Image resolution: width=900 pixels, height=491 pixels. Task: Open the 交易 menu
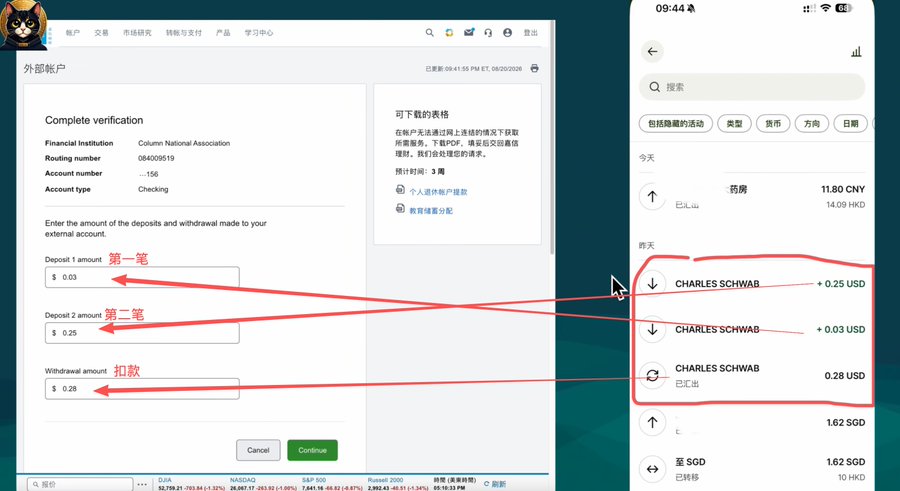click(x=102, y=33)
